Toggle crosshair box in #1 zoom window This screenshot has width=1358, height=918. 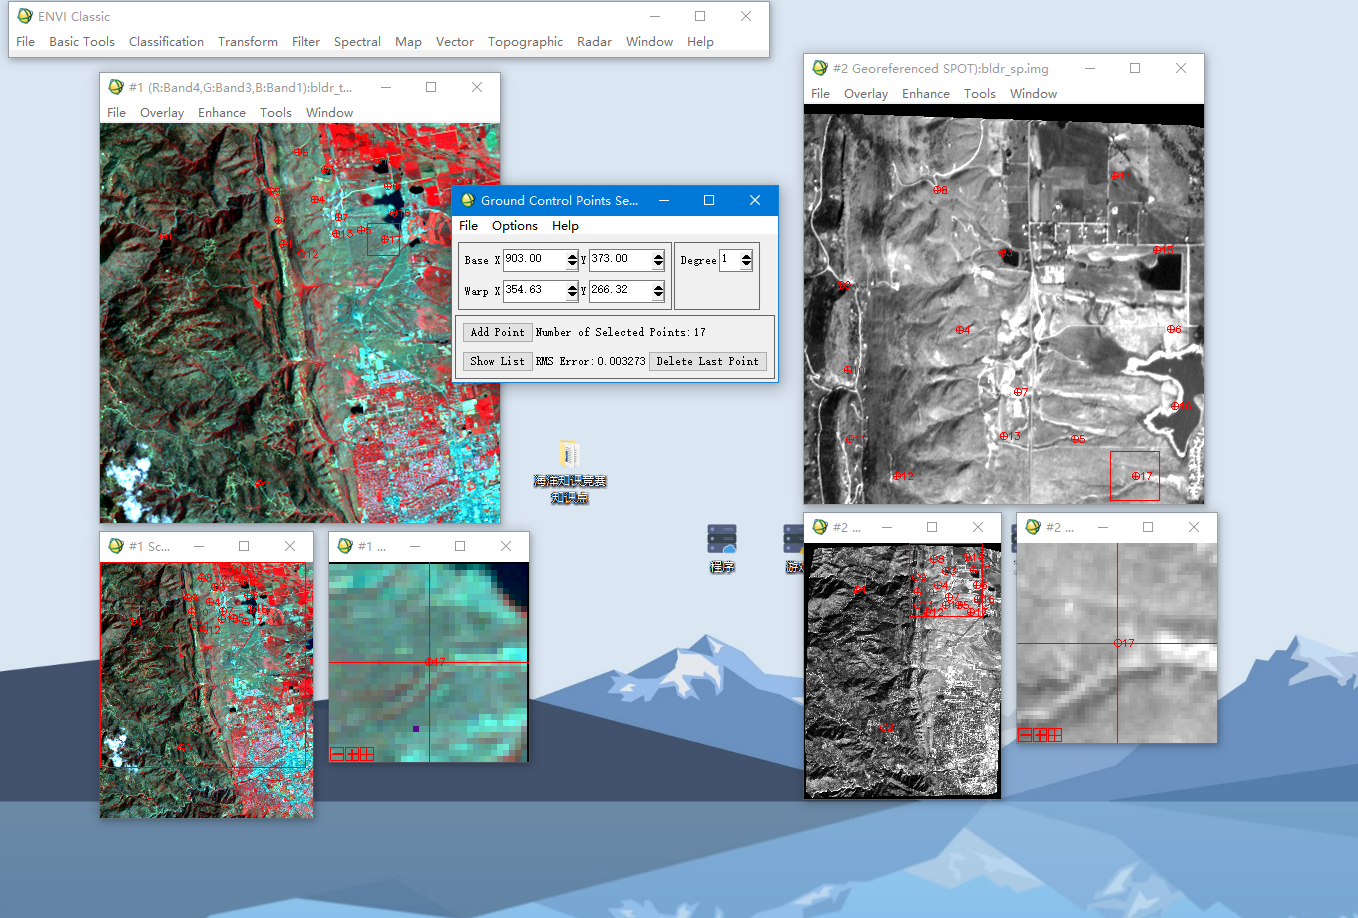[366, 754]
